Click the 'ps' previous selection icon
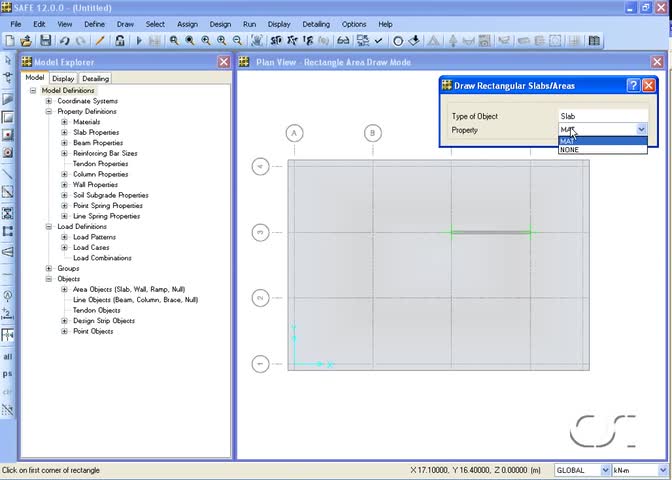 click(8, 374)
